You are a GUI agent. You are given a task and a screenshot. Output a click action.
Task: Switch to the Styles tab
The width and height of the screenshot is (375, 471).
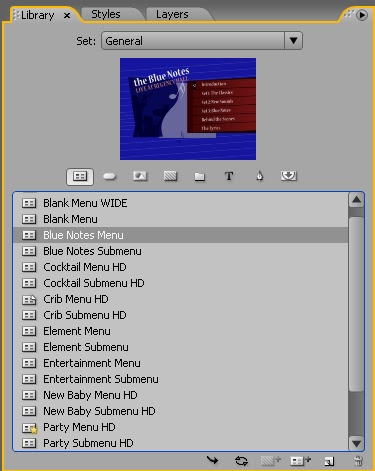[x=106, y=14]
